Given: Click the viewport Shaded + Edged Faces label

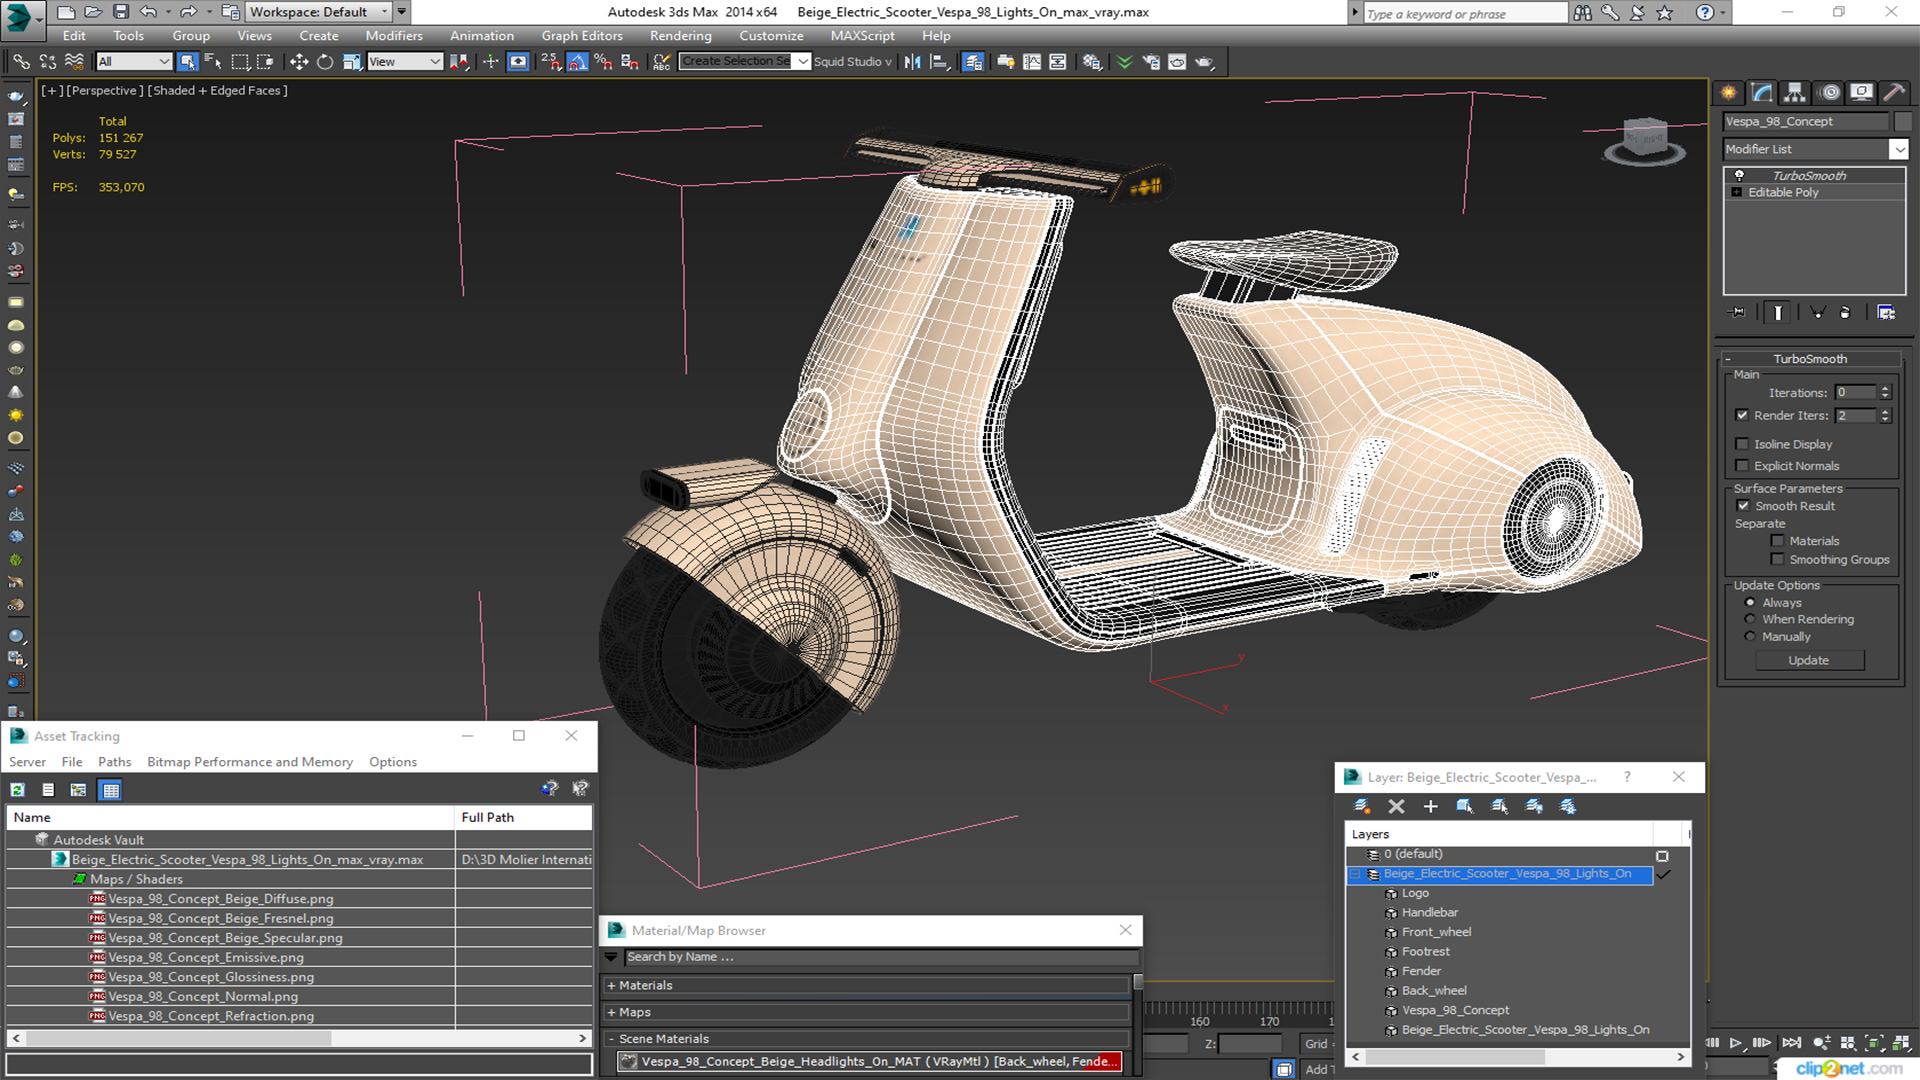Looking at the screenshot, I should 217,90.
